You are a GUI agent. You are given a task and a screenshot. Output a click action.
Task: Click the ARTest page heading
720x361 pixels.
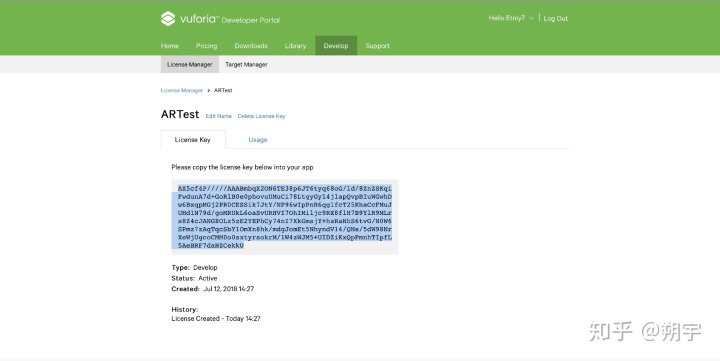click(x=180, y=114)
